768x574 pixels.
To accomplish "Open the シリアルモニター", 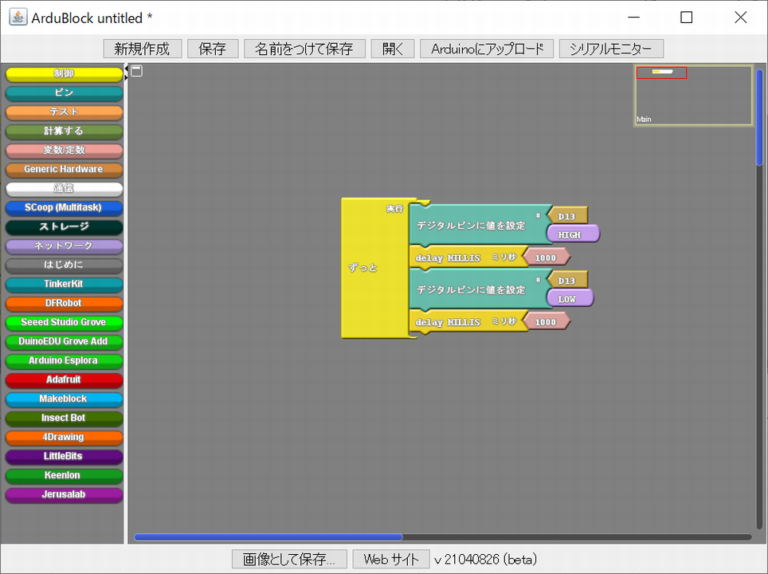I will [611, 48].
